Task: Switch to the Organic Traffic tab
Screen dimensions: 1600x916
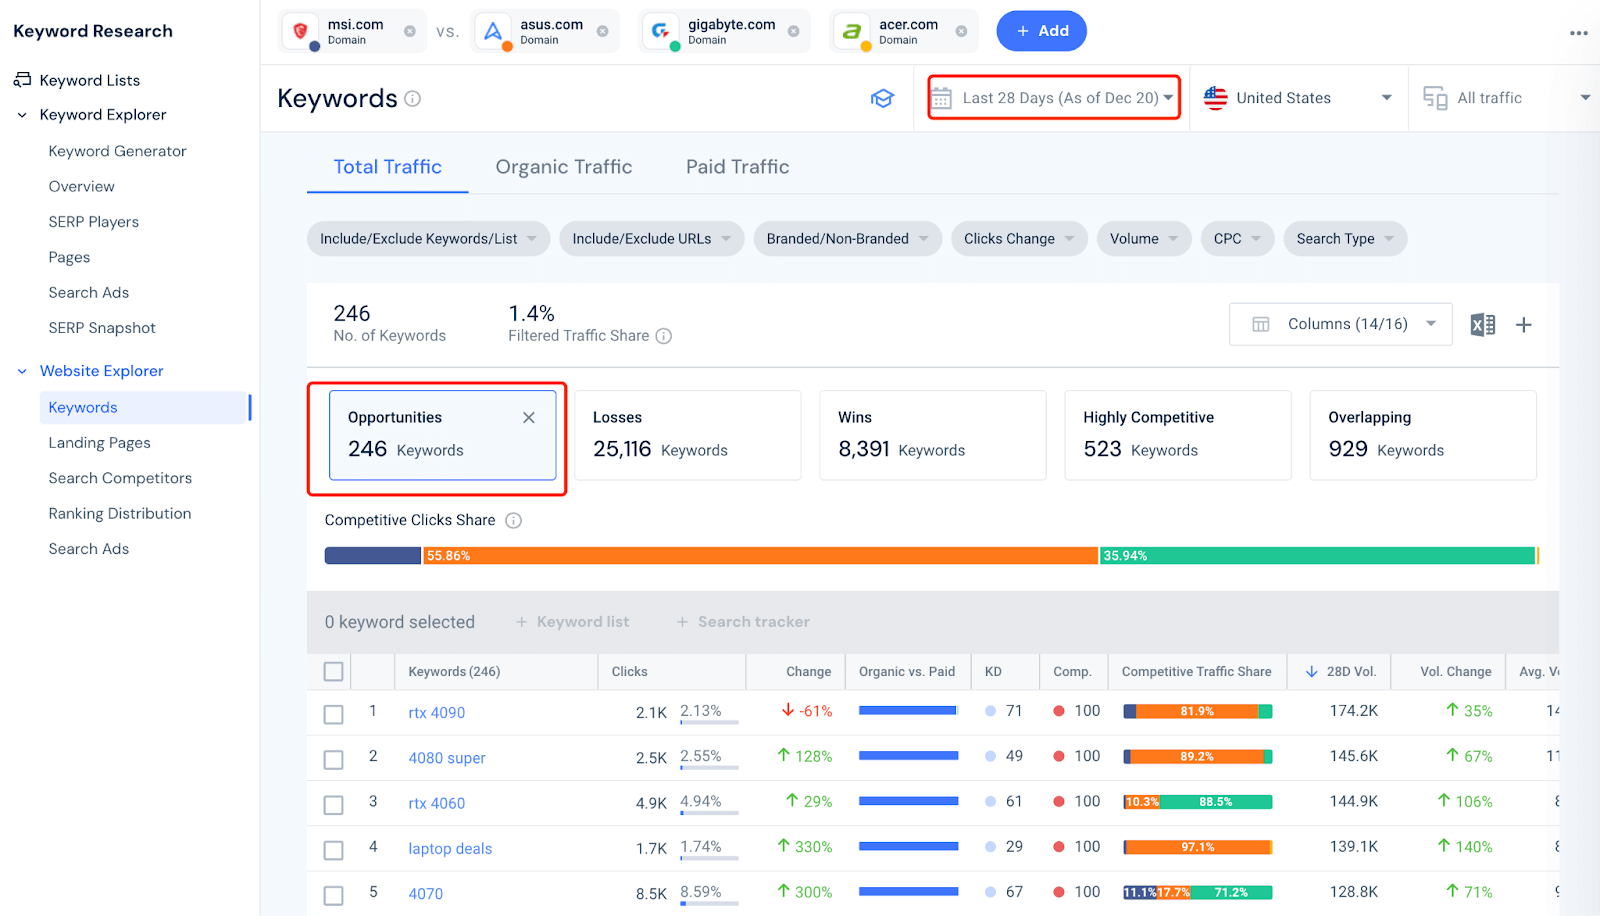Action: tap(563, 167)
